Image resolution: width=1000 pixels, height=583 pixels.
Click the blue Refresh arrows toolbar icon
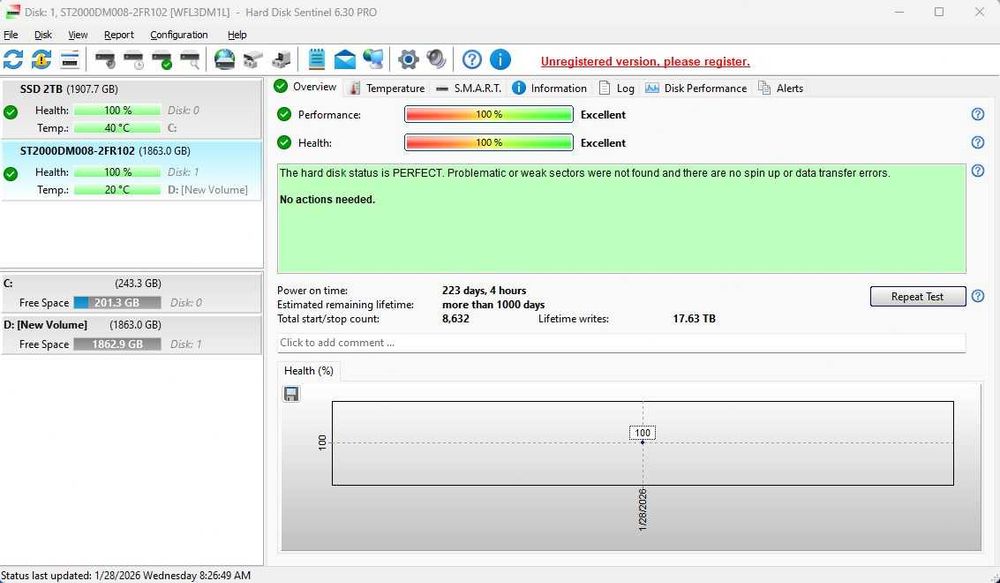[13, 60]
